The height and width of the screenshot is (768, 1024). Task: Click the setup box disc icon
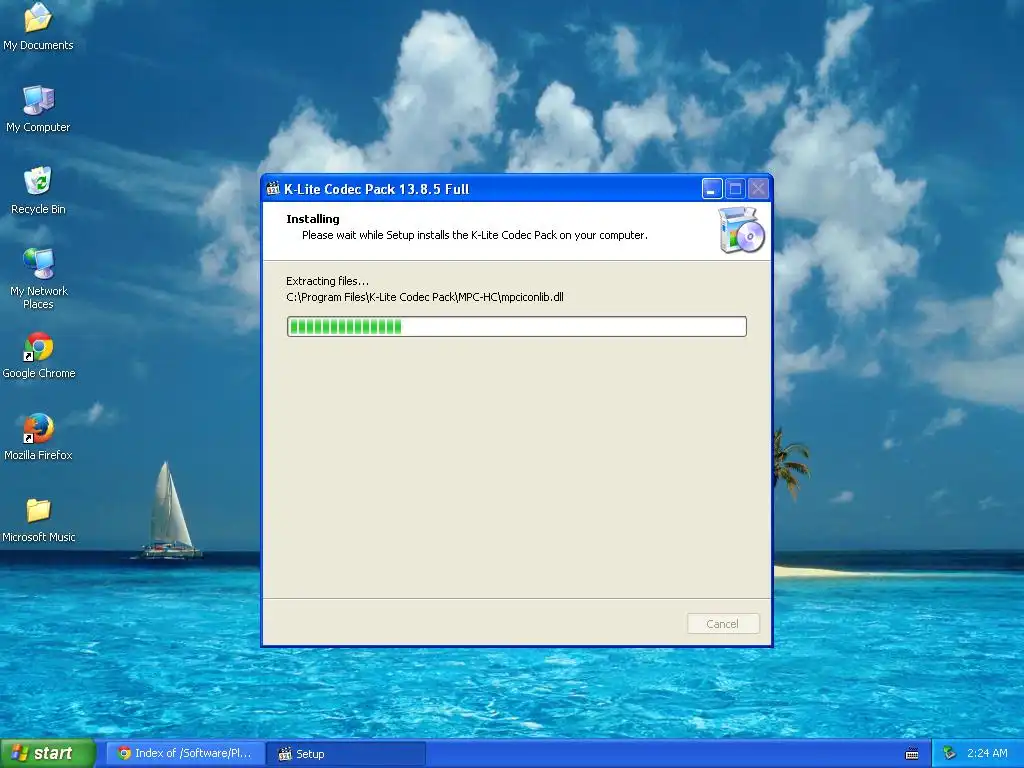coord(741,230)
